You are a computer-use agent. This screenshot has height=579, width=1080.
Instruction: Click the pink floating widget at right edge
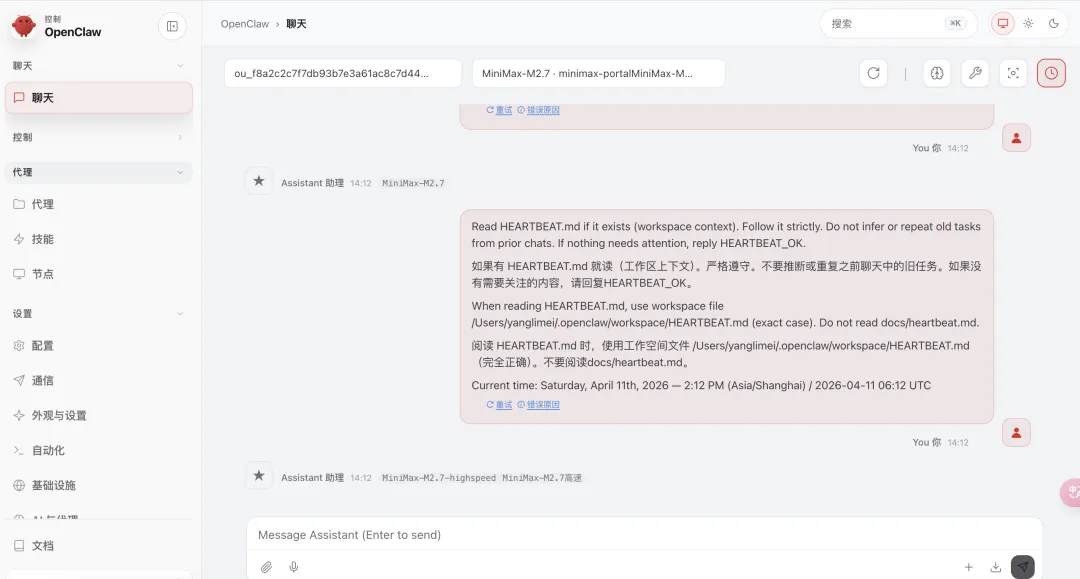pos(1070,492)
